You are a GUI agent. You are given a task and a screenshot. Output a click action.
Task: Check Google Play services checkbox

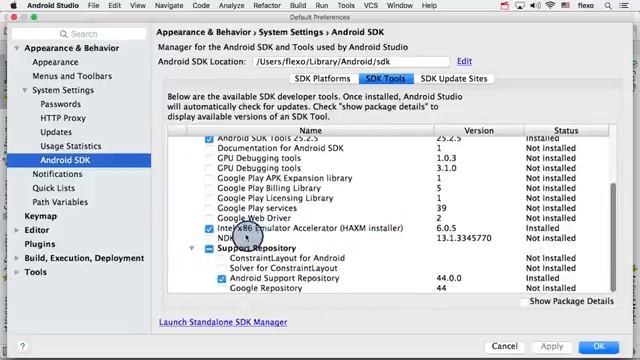pyautogui.click(x=209, y=208)
